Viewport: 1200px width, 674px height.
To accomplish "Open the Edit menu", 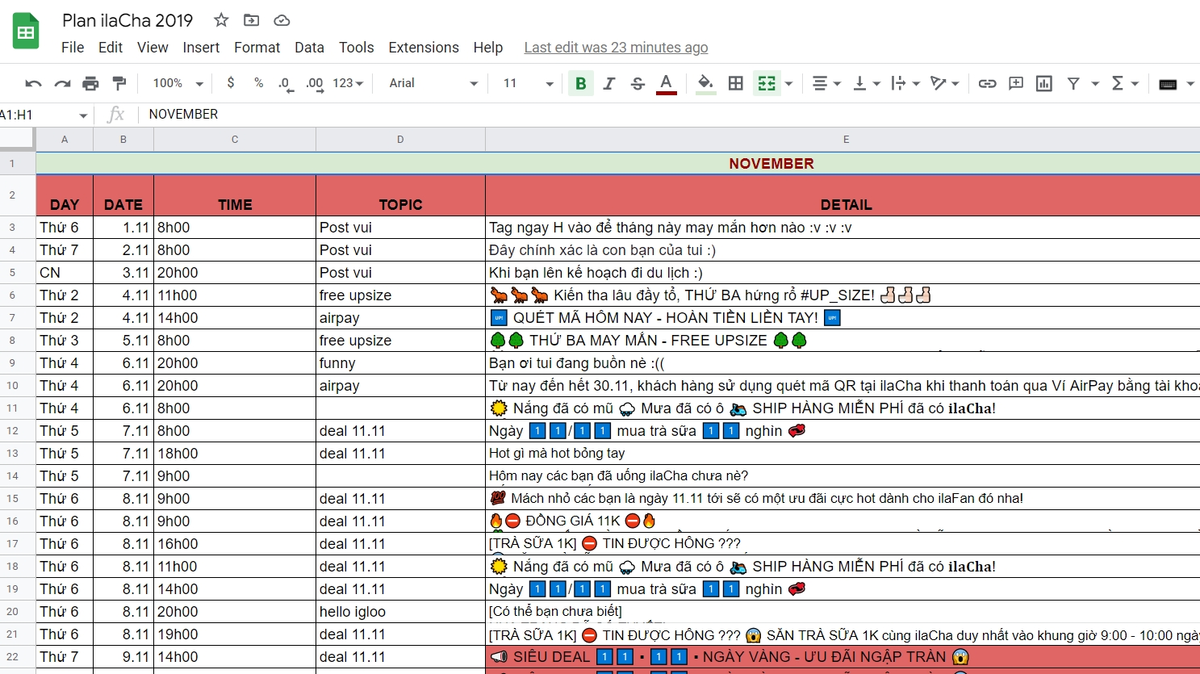I will point(111,47).
